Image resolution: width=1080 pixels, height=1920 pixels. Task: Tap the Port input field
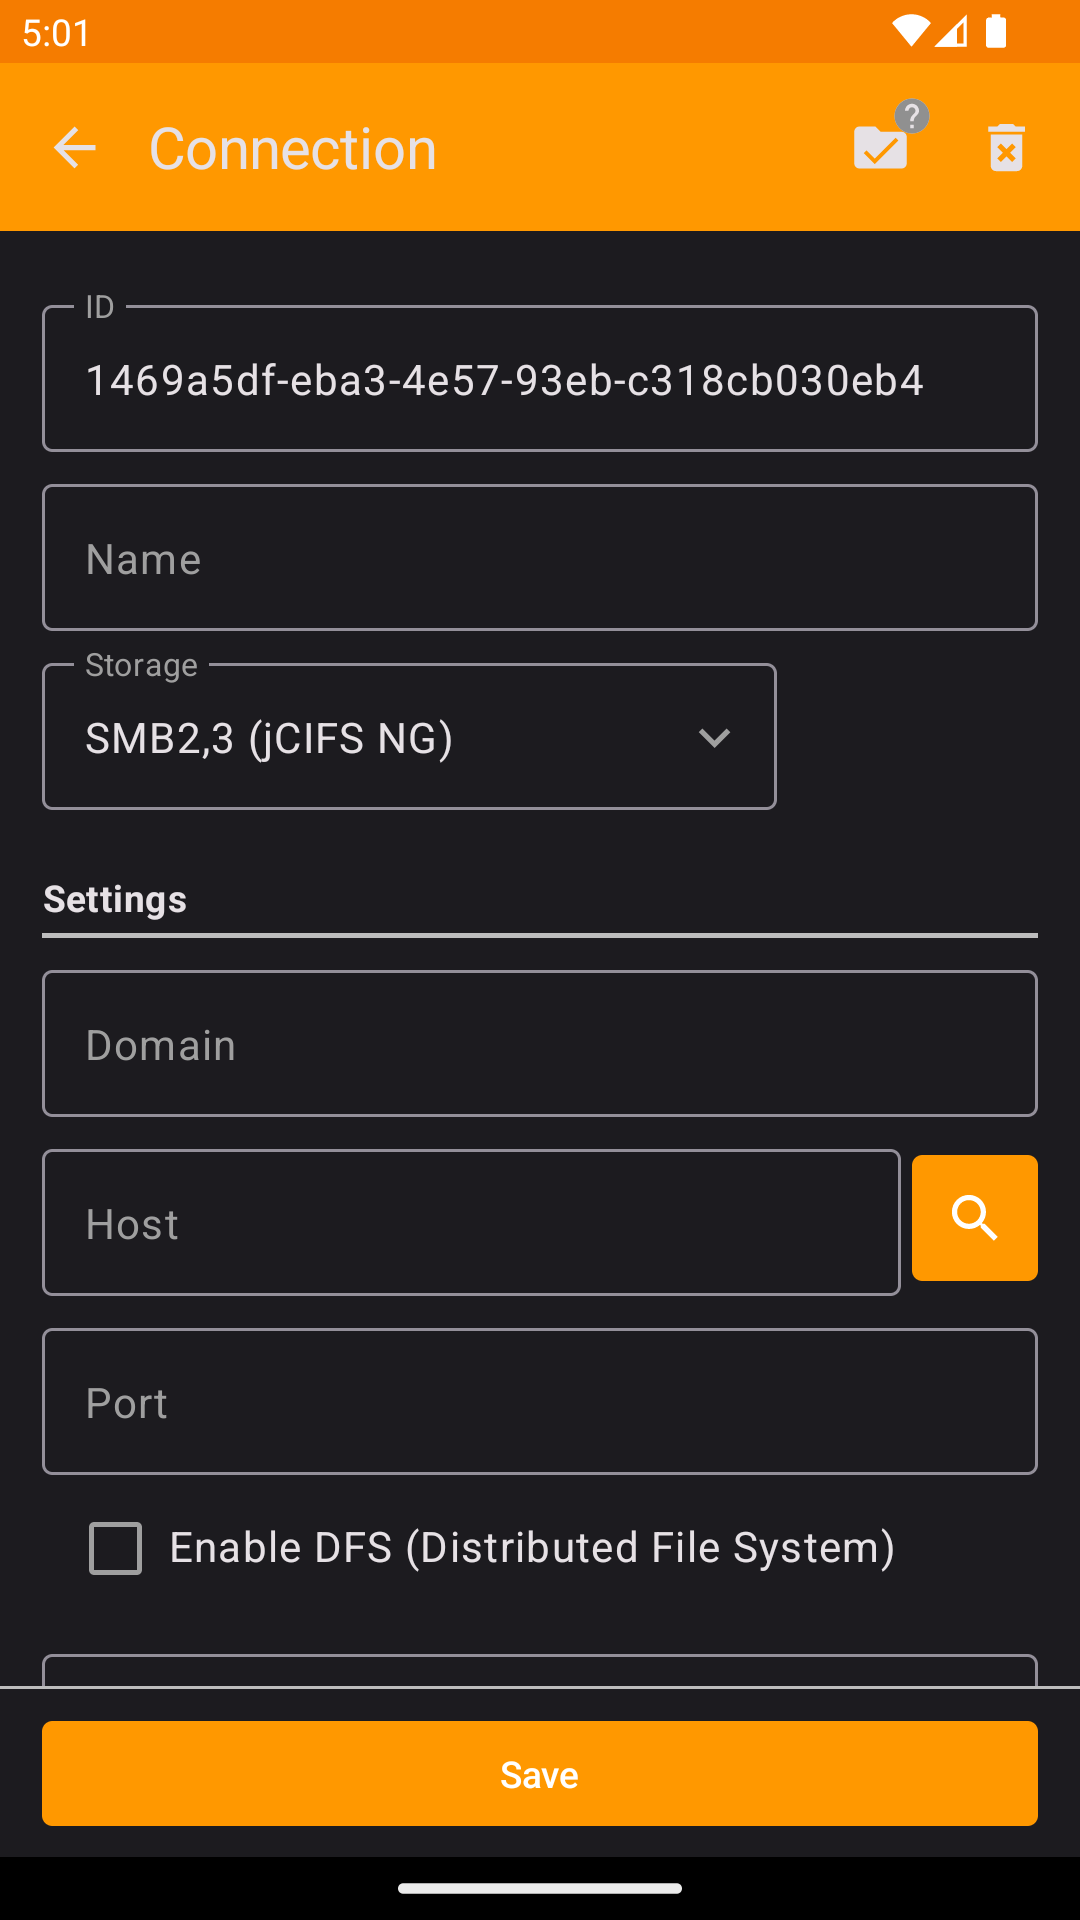pyautogui.click(x=540, y=1402)
